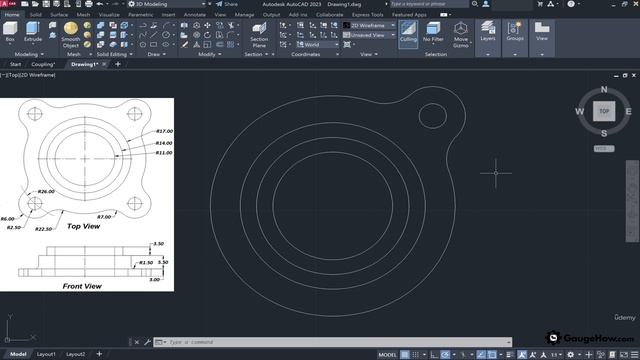Switch to the Layout1 tab

click(x=46, y=354)
